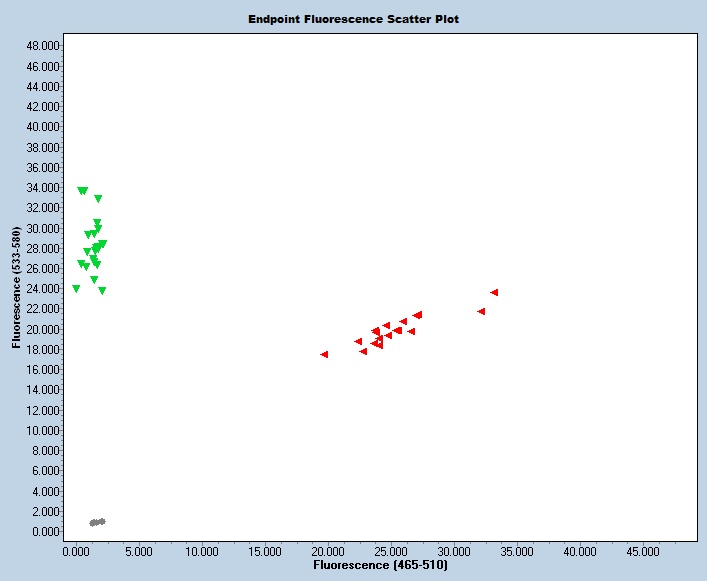
Task: Select the topmost green triangle pair
Action: (x=82, y=190)
